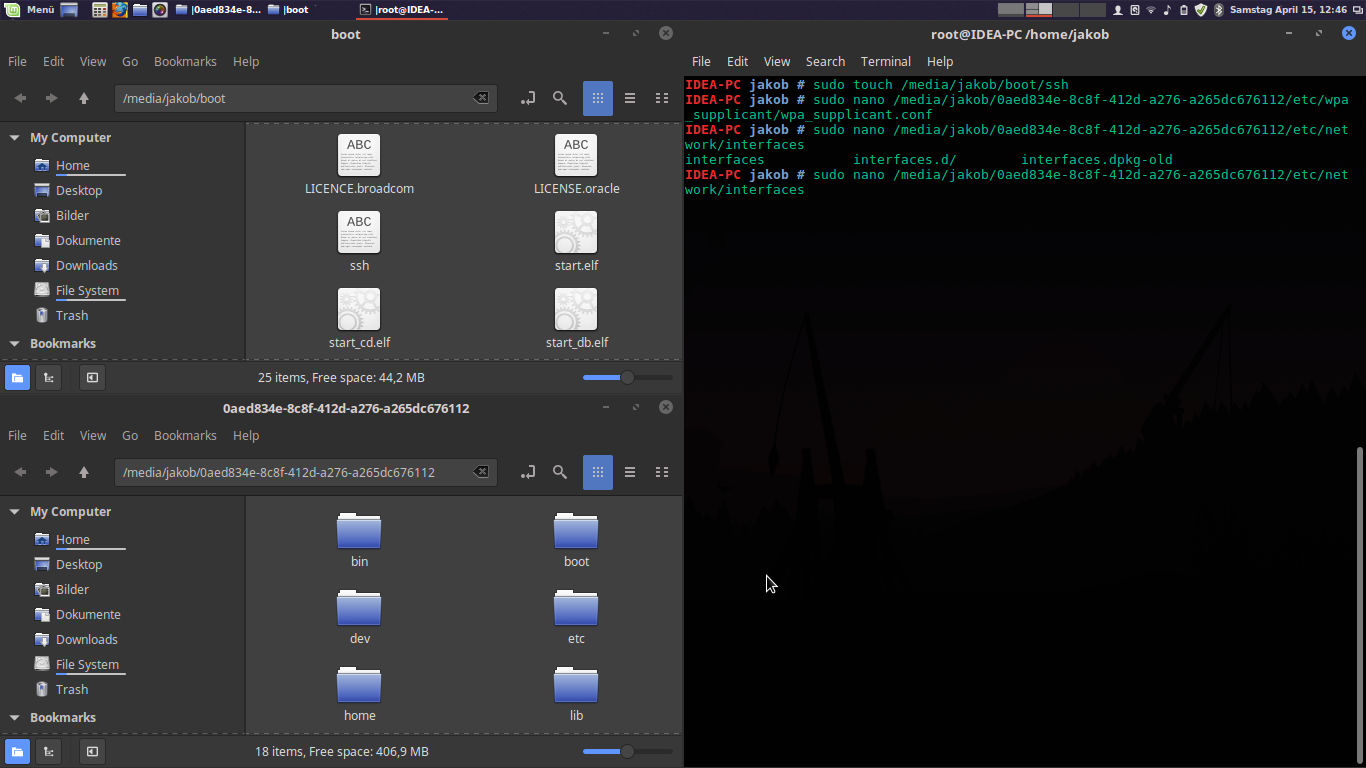Clear the /media/jakob/boot path field
The image size is (1366, 768).
480,98
